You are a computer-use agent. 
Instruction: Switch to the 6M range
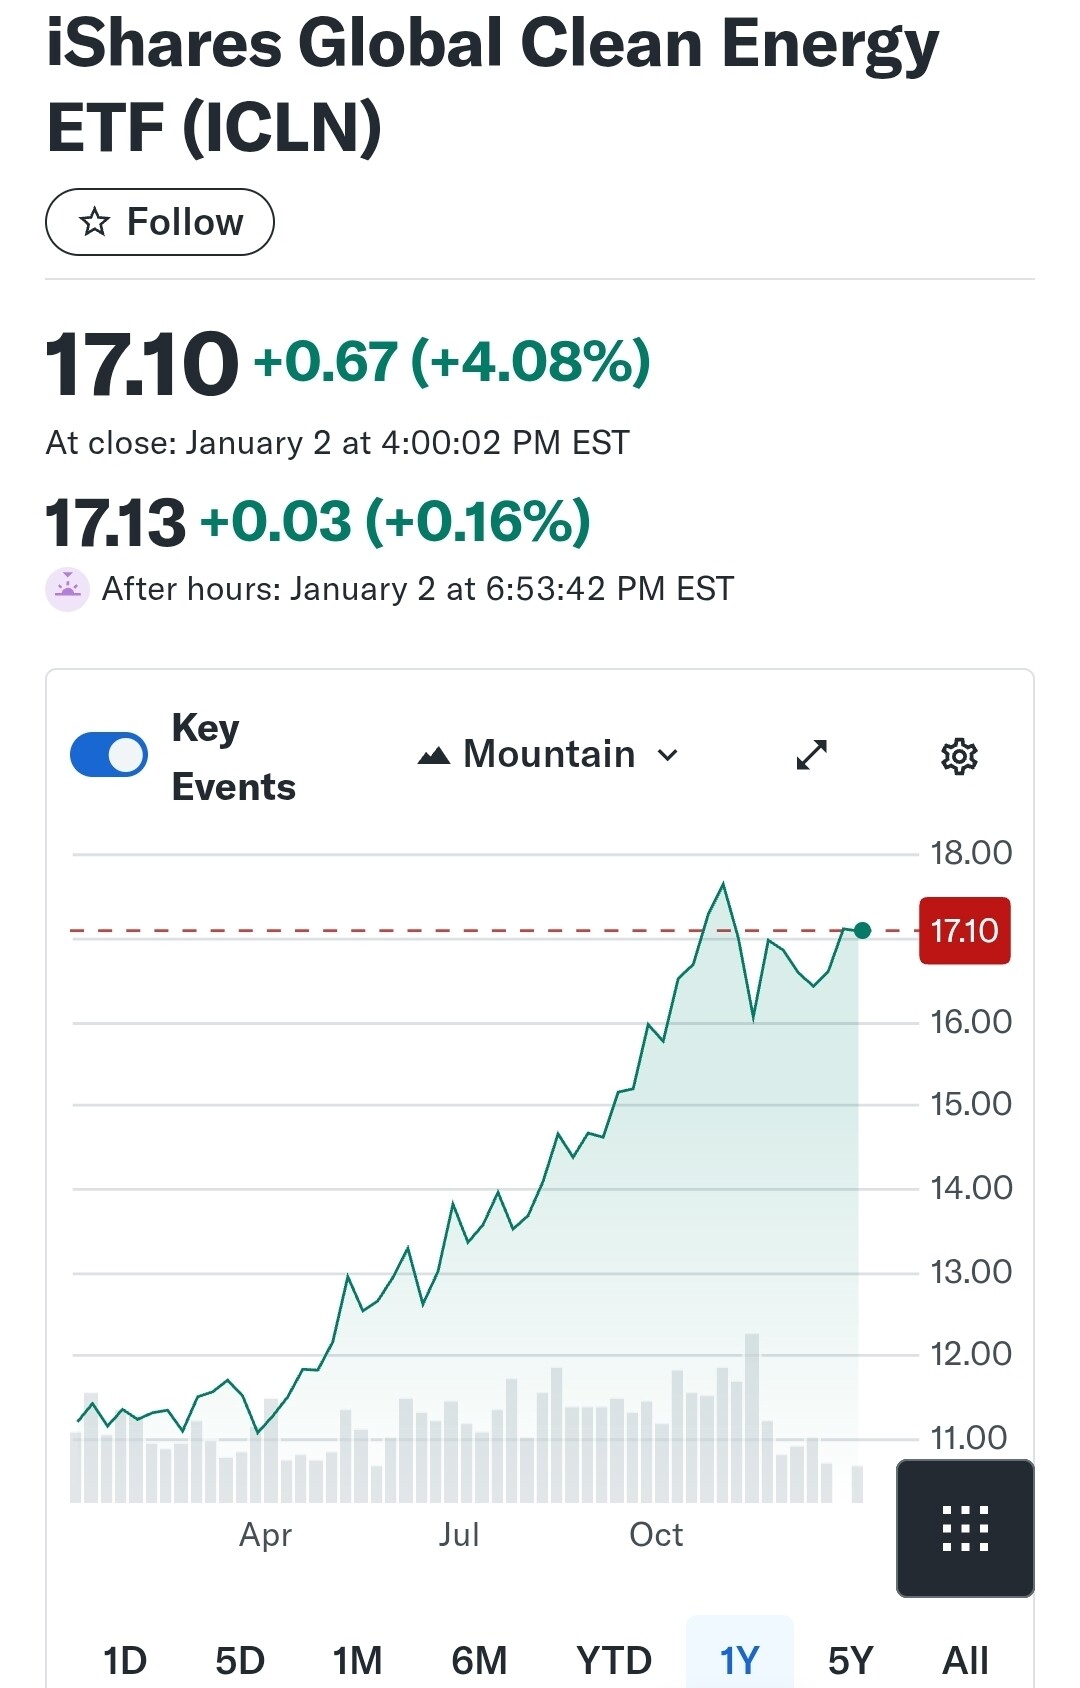[x=479, y=1661]
